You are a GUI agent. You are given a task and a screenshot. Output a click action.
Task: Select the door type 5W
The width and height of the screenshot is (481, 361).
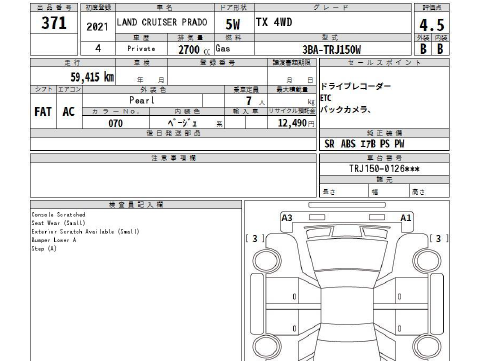233,24
